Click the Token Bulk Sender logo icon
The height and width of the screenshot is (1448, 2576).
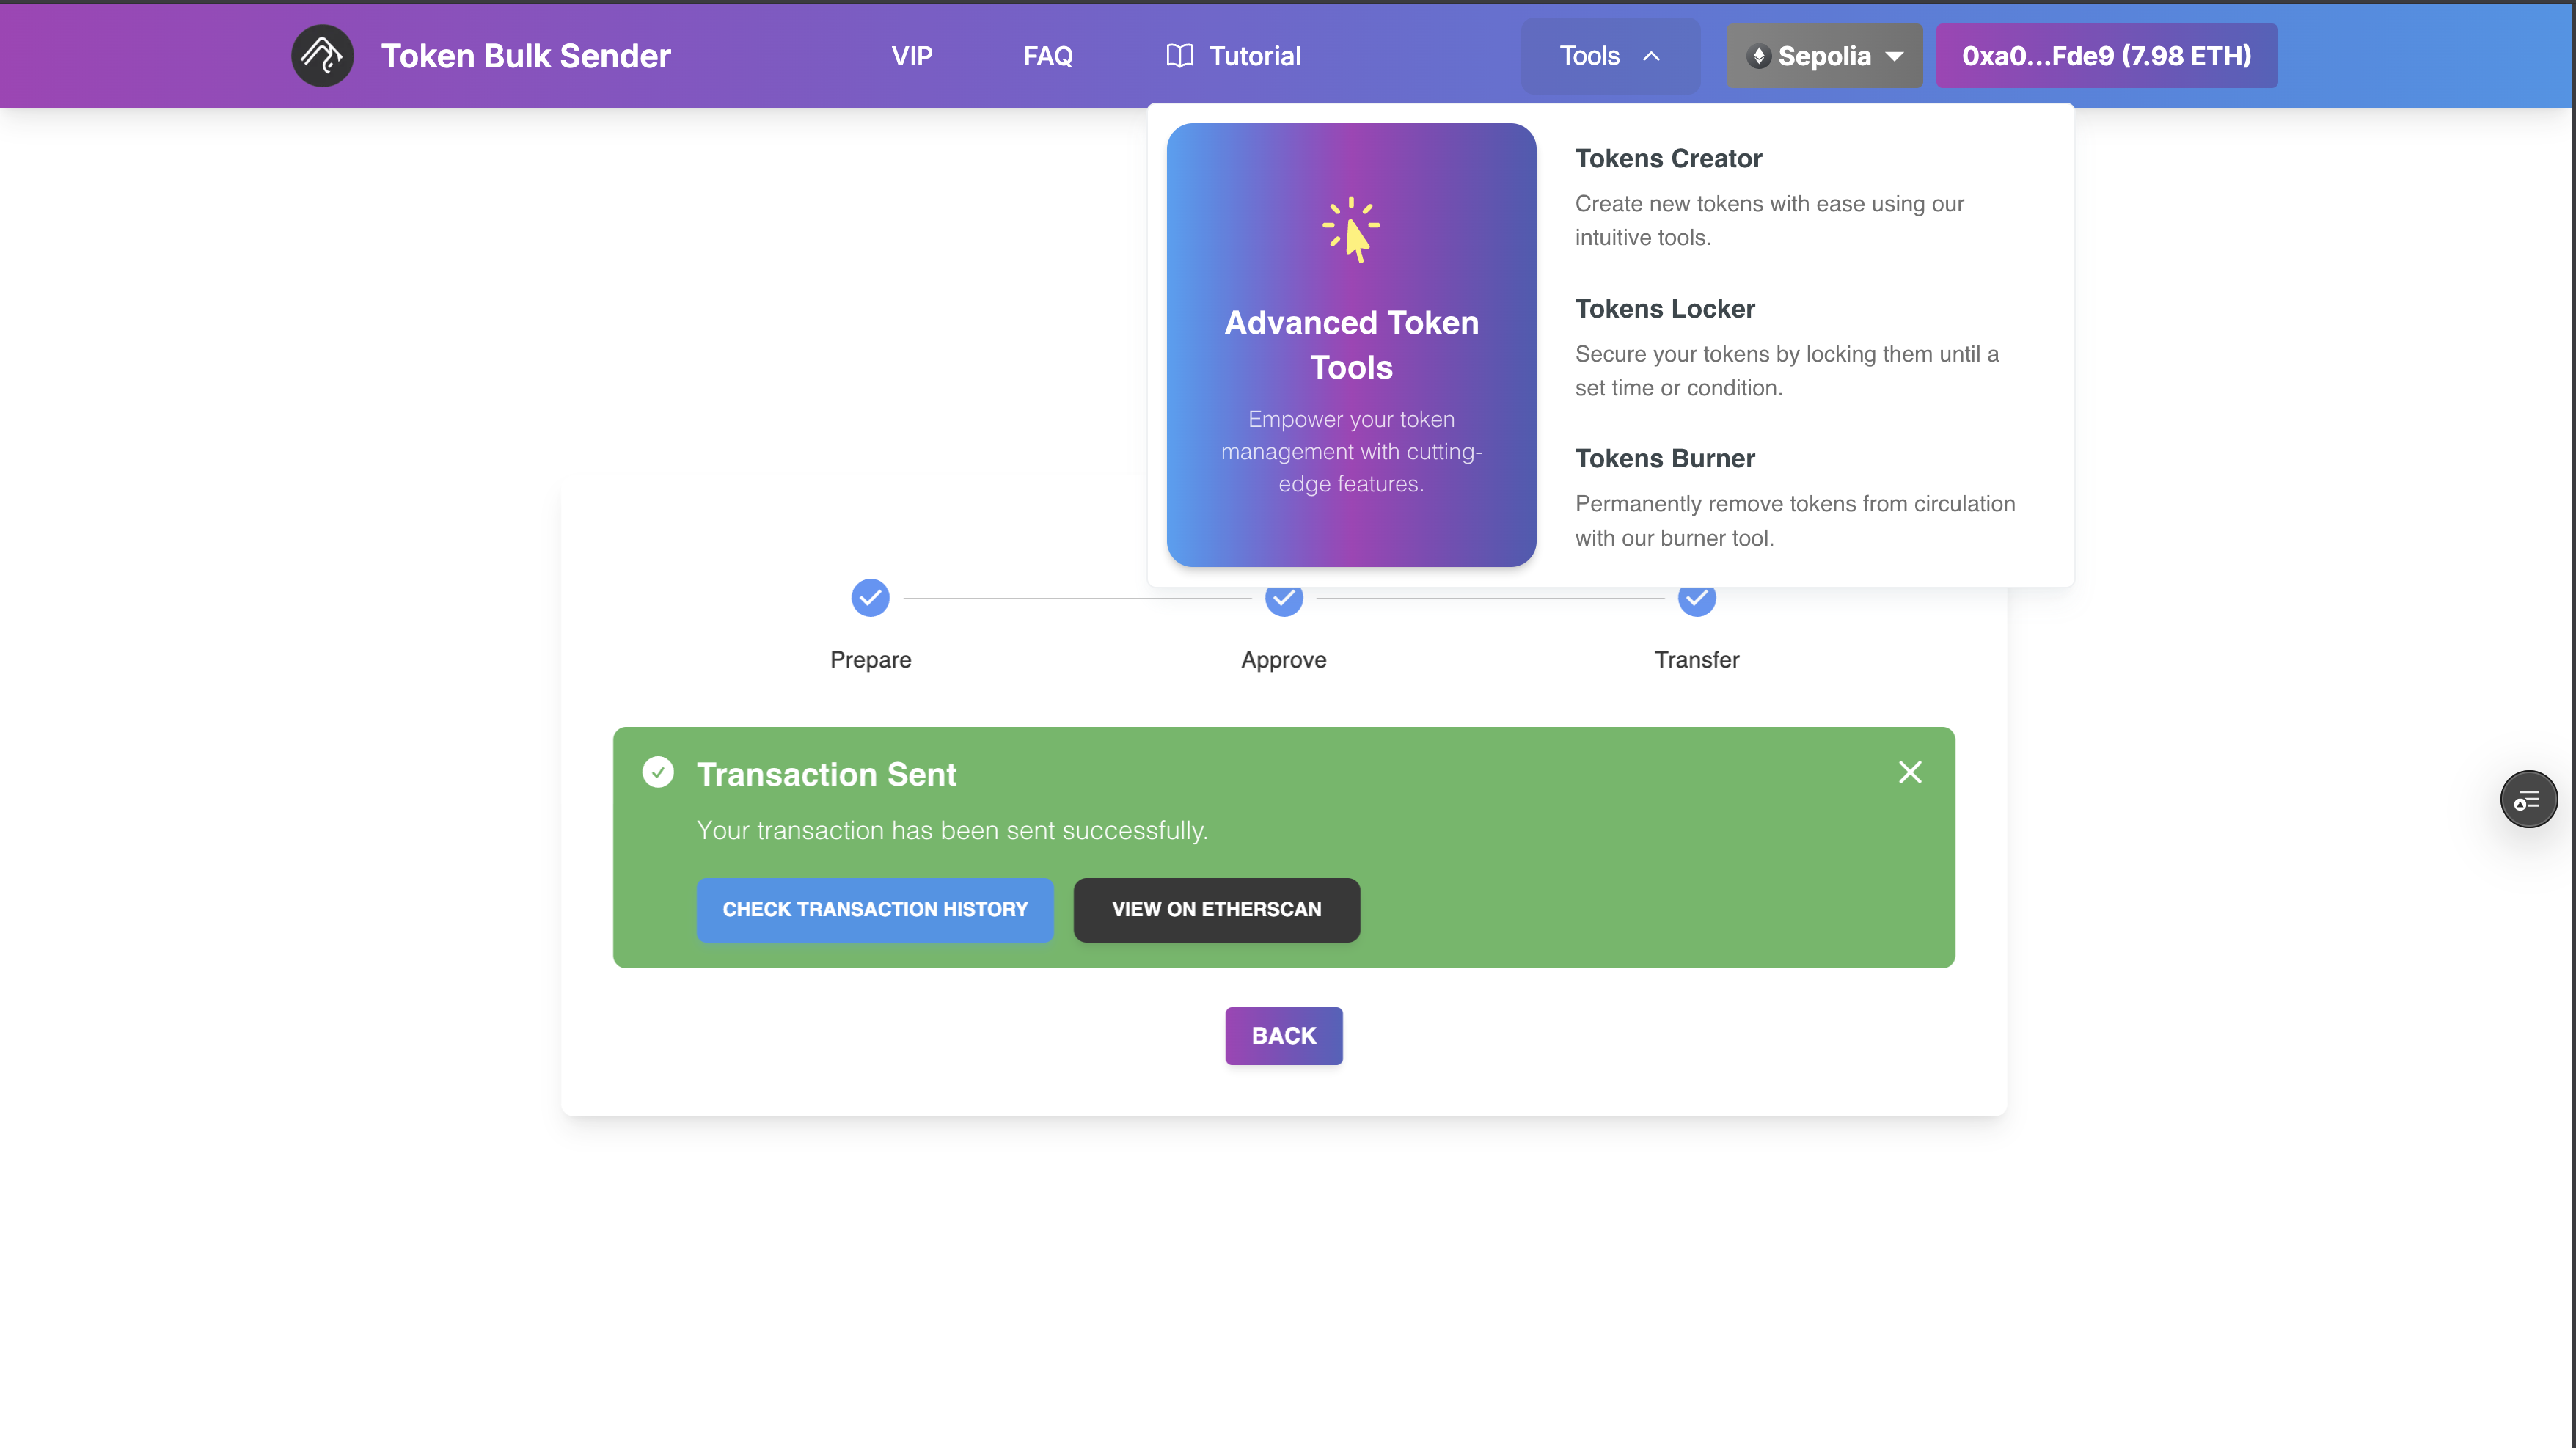click(321, 55)
